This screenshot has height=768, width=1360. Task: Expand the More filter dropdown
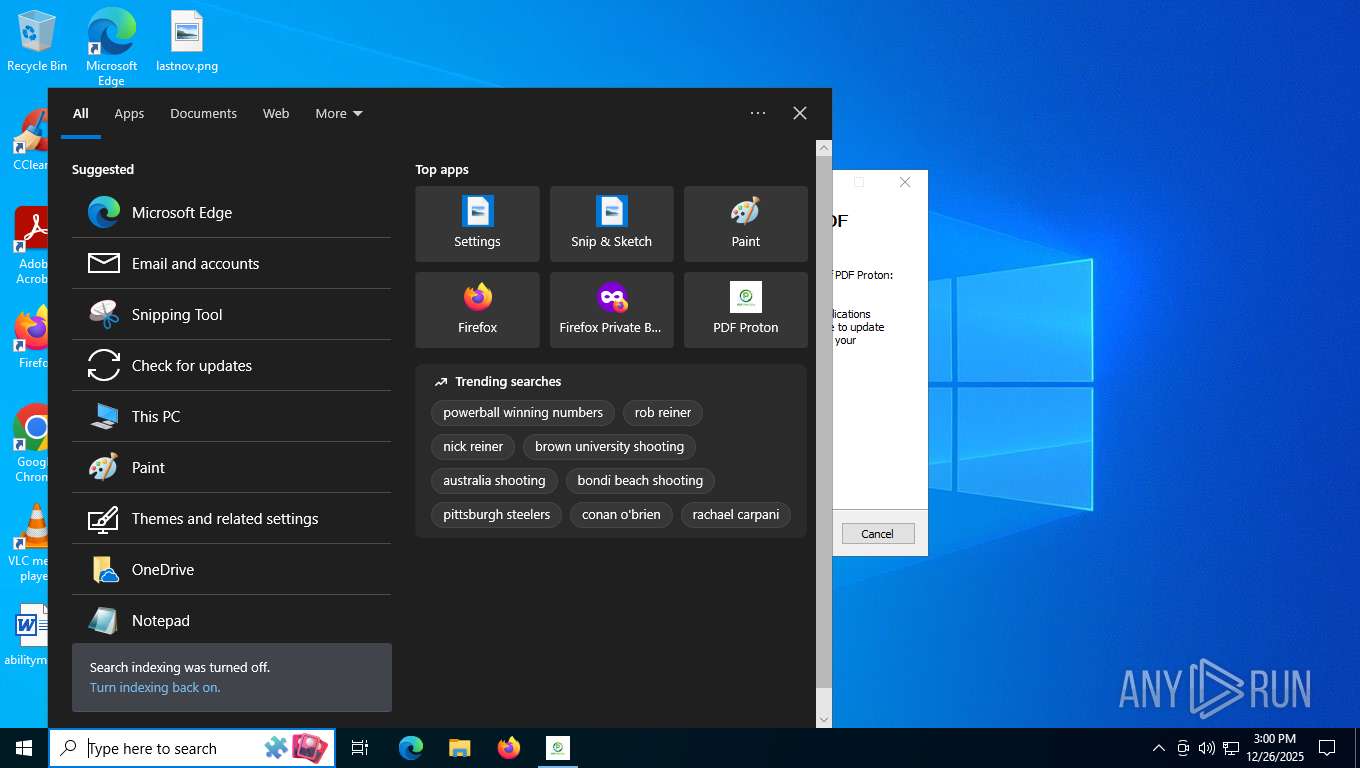tap(339, 113)
